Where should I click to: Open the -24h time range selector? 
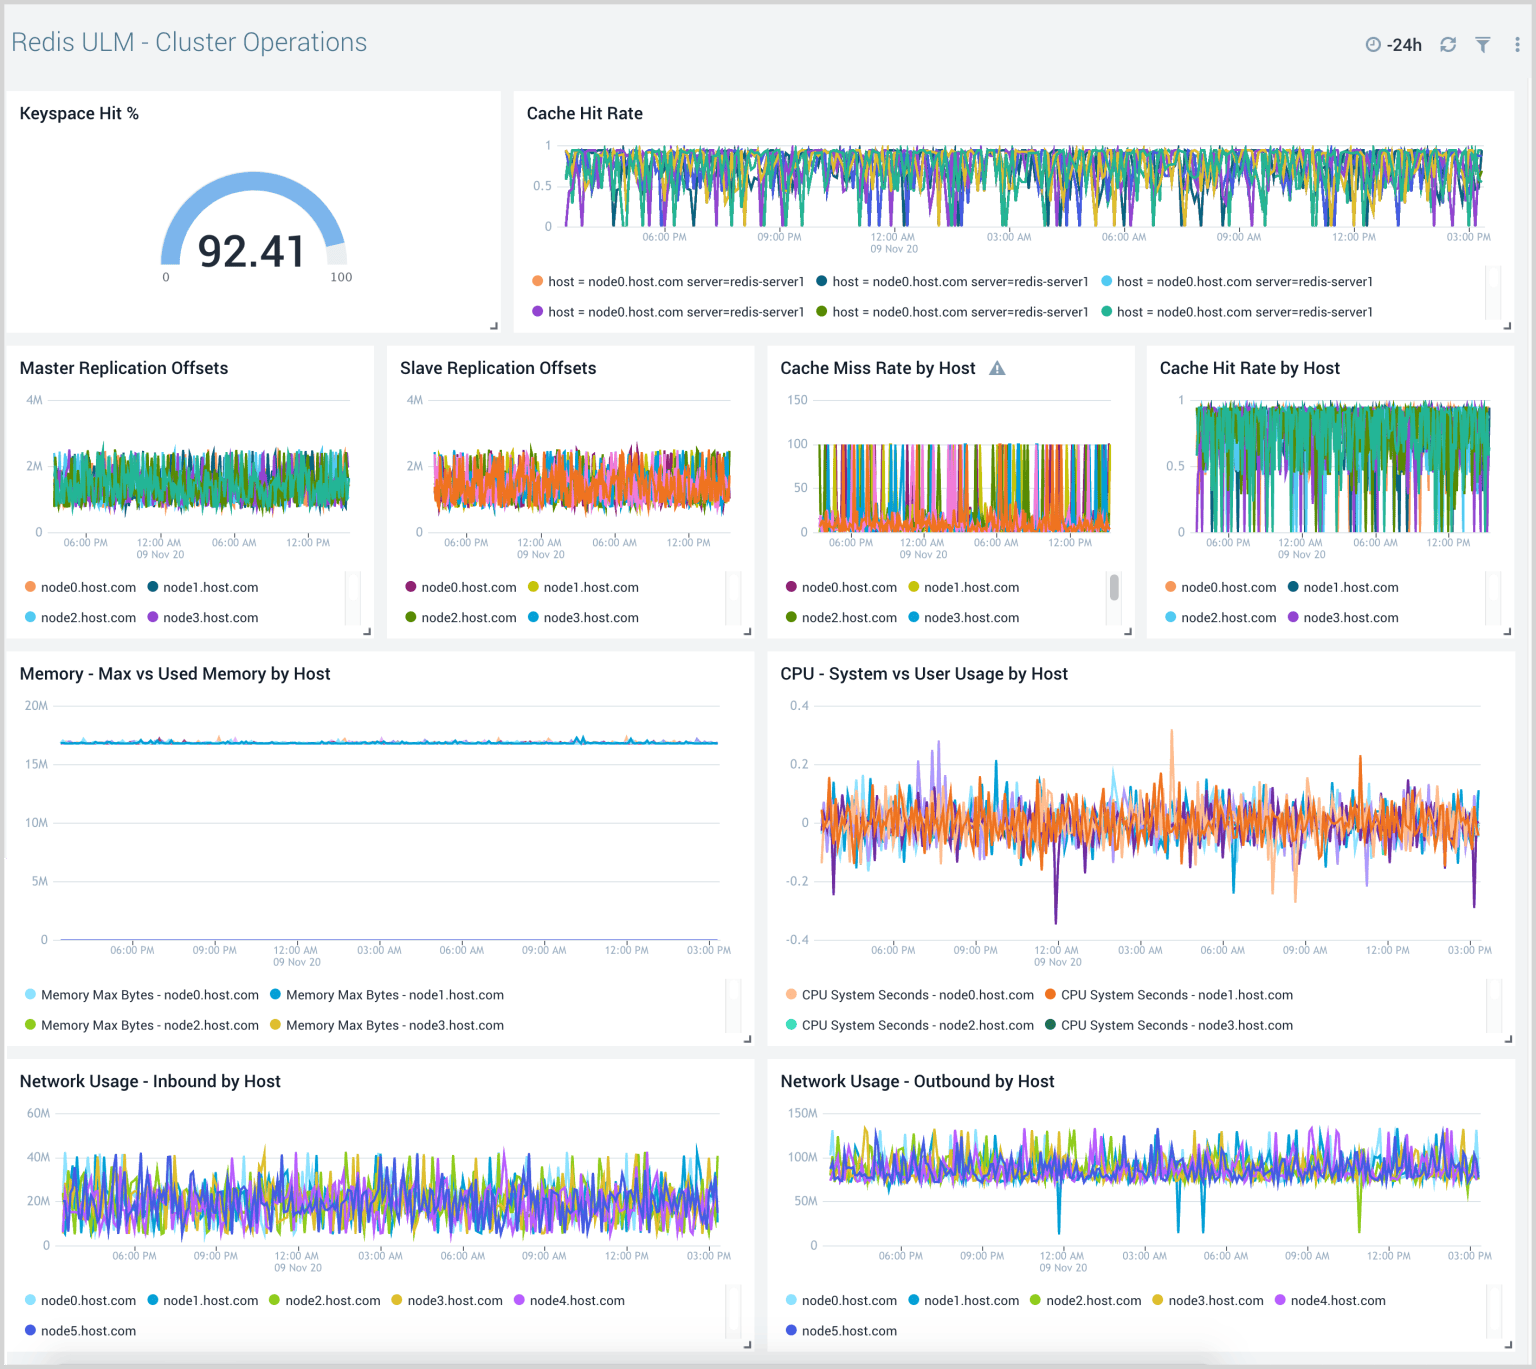pyautogui.click(x=1404, y=44)
